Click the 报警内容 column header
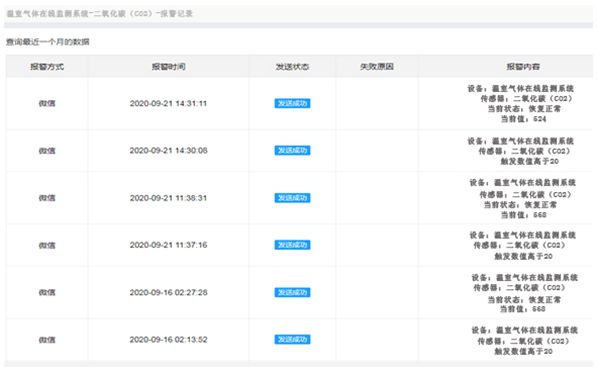The height and width of the screenshot is (370, 597). coord(523,67)
